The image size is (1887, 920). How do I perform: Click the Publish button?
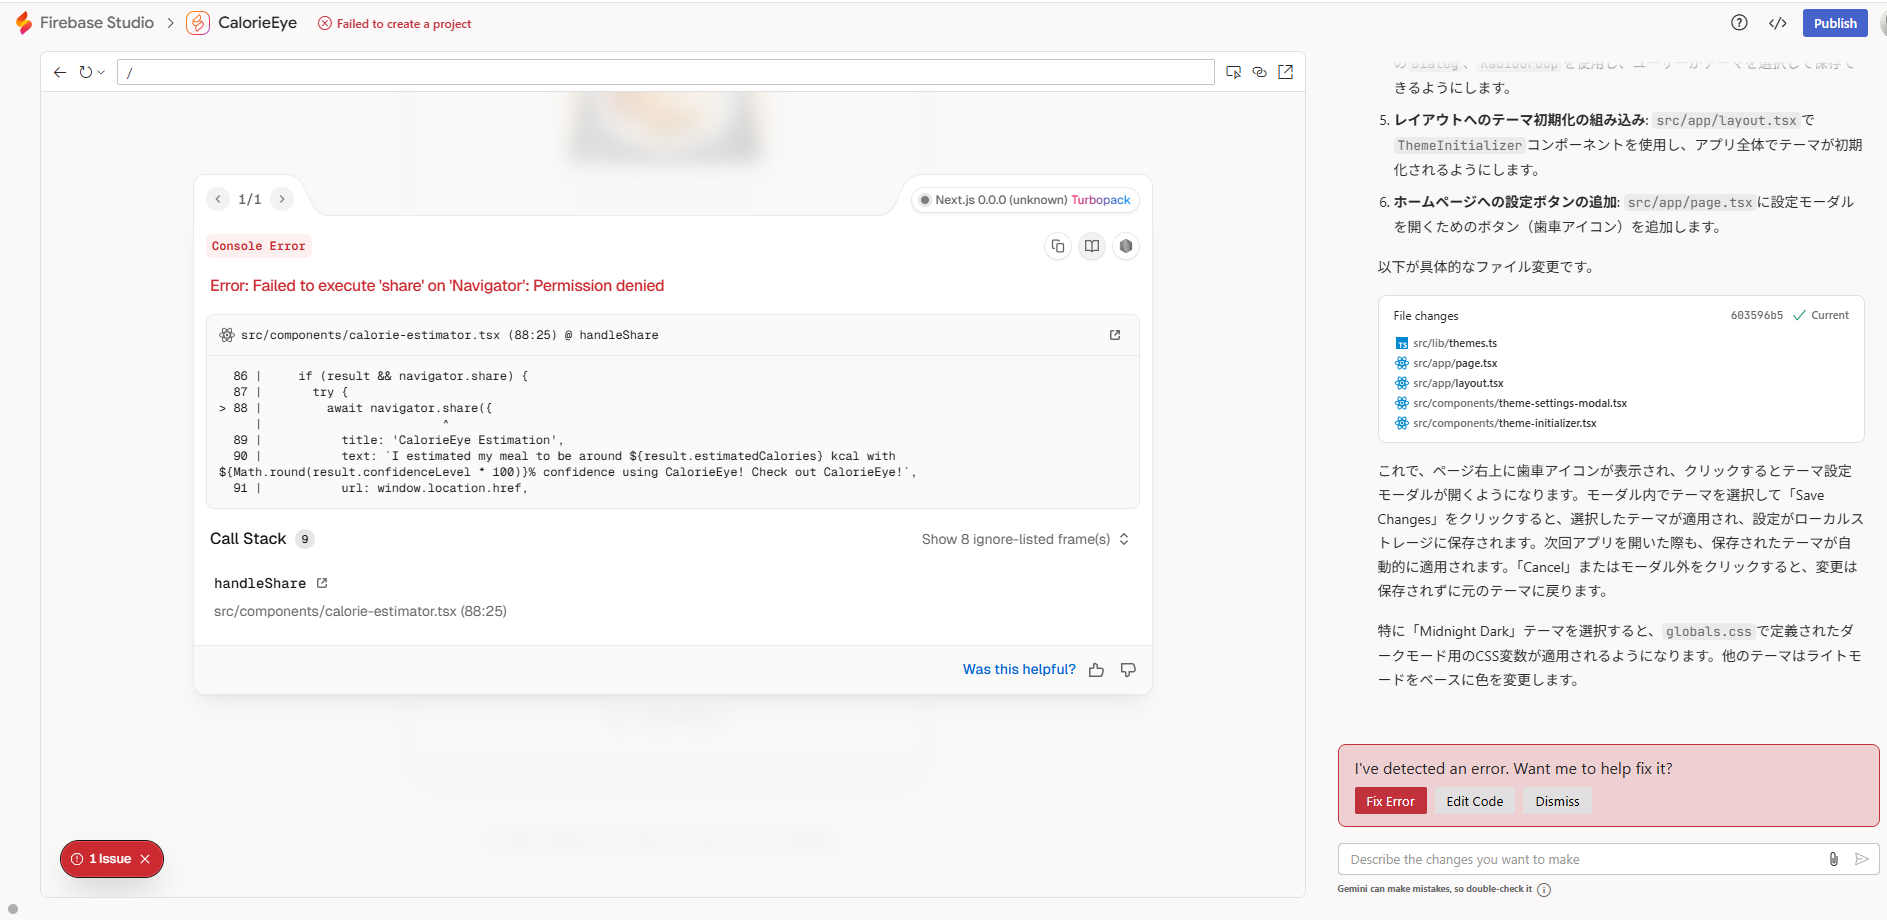tap(1835, 23)
